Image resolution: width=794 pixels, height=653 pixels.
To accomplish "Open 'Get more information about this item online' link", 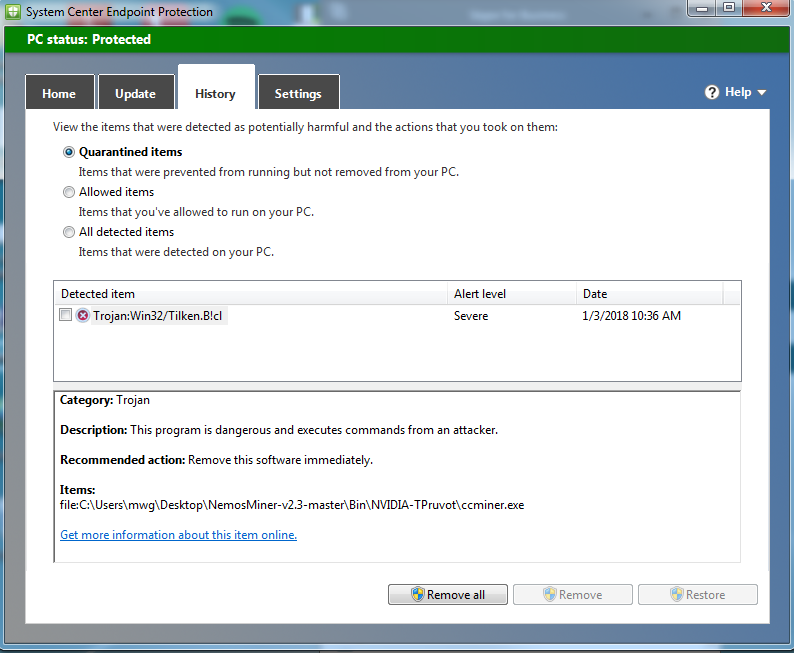I will click(178, 535).
